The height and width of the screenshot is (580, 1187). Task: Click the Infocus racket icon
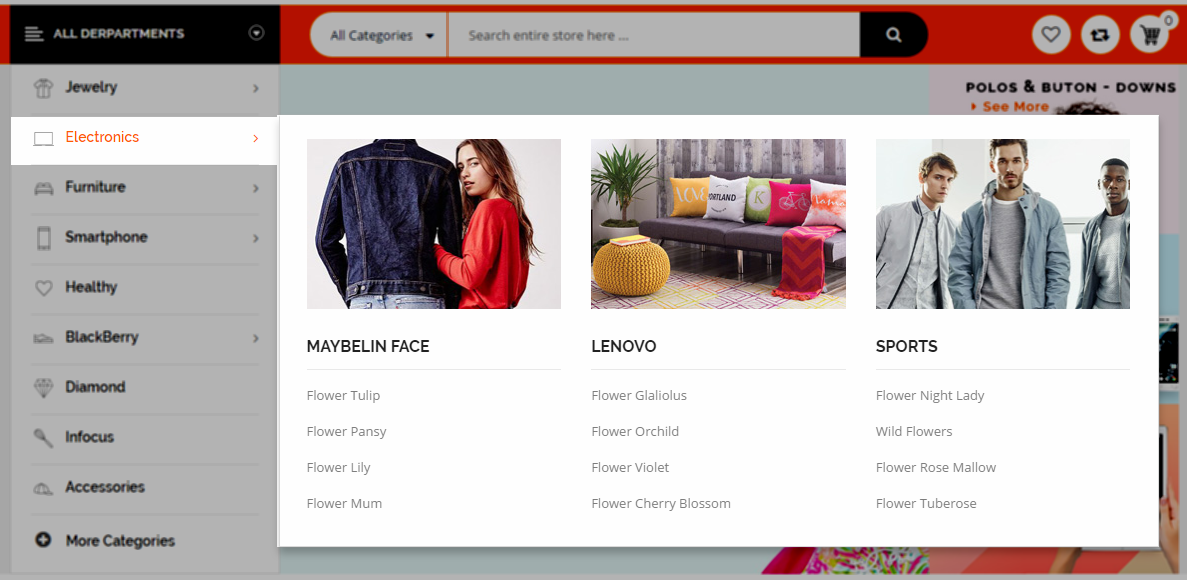pyautogui.click(x=43, y=438)
